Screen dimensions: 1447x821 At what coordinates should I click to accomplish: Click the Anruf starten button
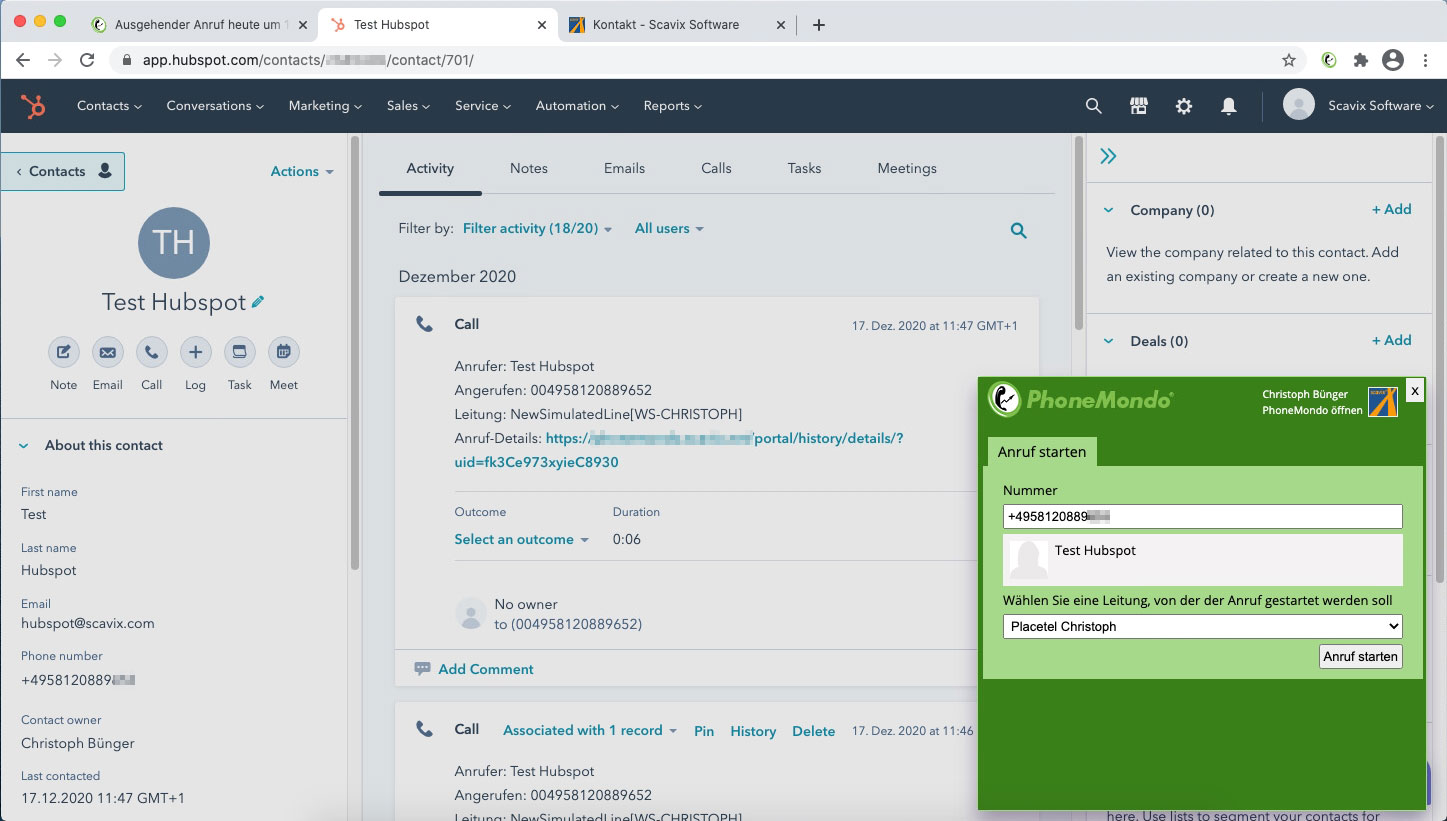pyautogui.click(x=1361, y=656)
